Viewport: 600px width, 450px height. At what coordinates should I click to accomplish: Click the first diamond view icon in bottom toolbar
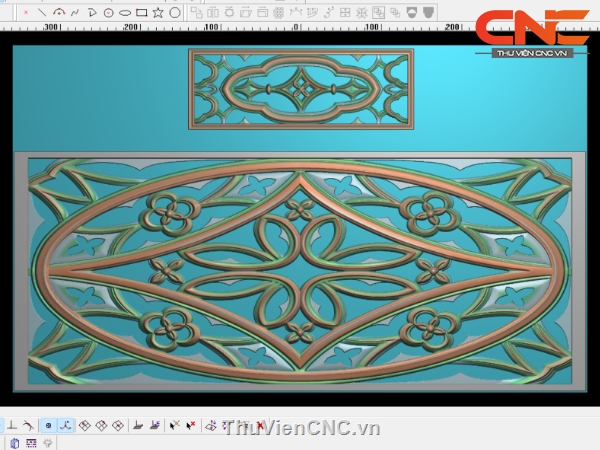85,425
